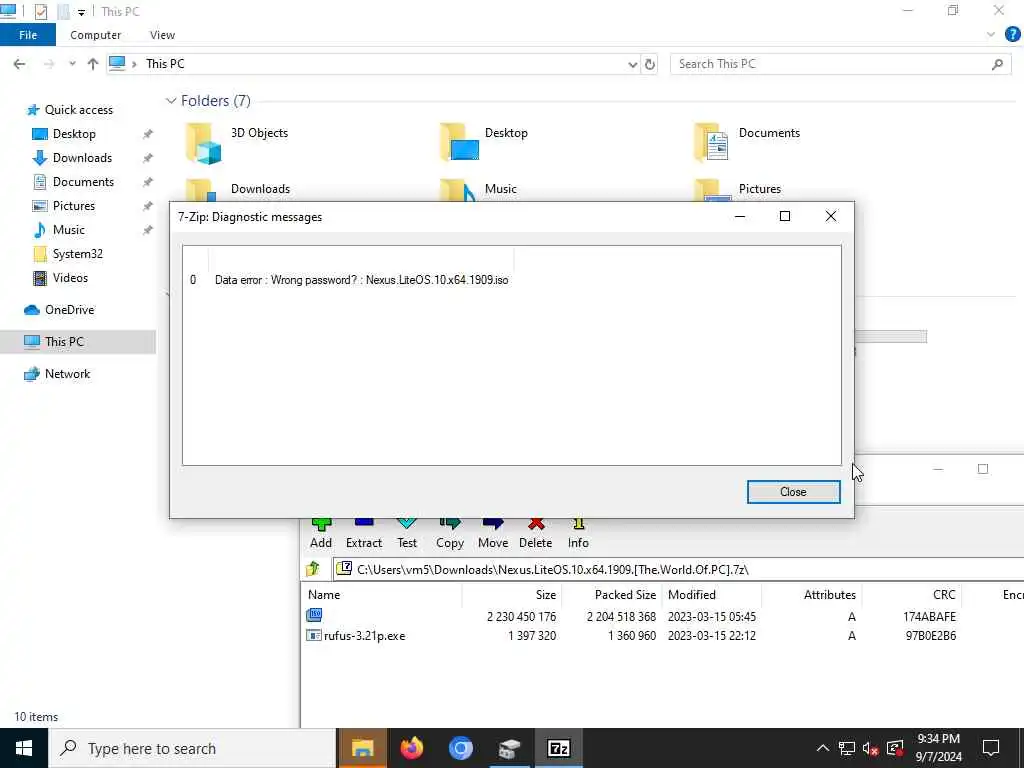The image size is (1024, 768).
Task: Refresh the This PC view
Action: [x=650, y=64]
